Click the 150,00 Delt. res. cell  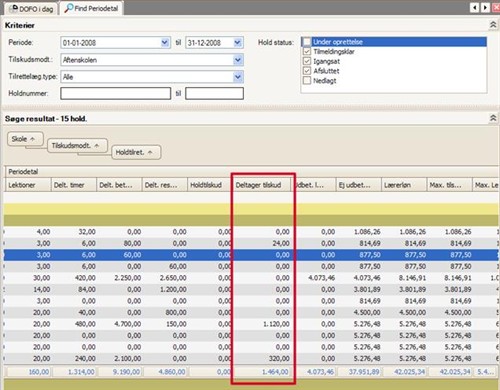click(x=164, y=324)
